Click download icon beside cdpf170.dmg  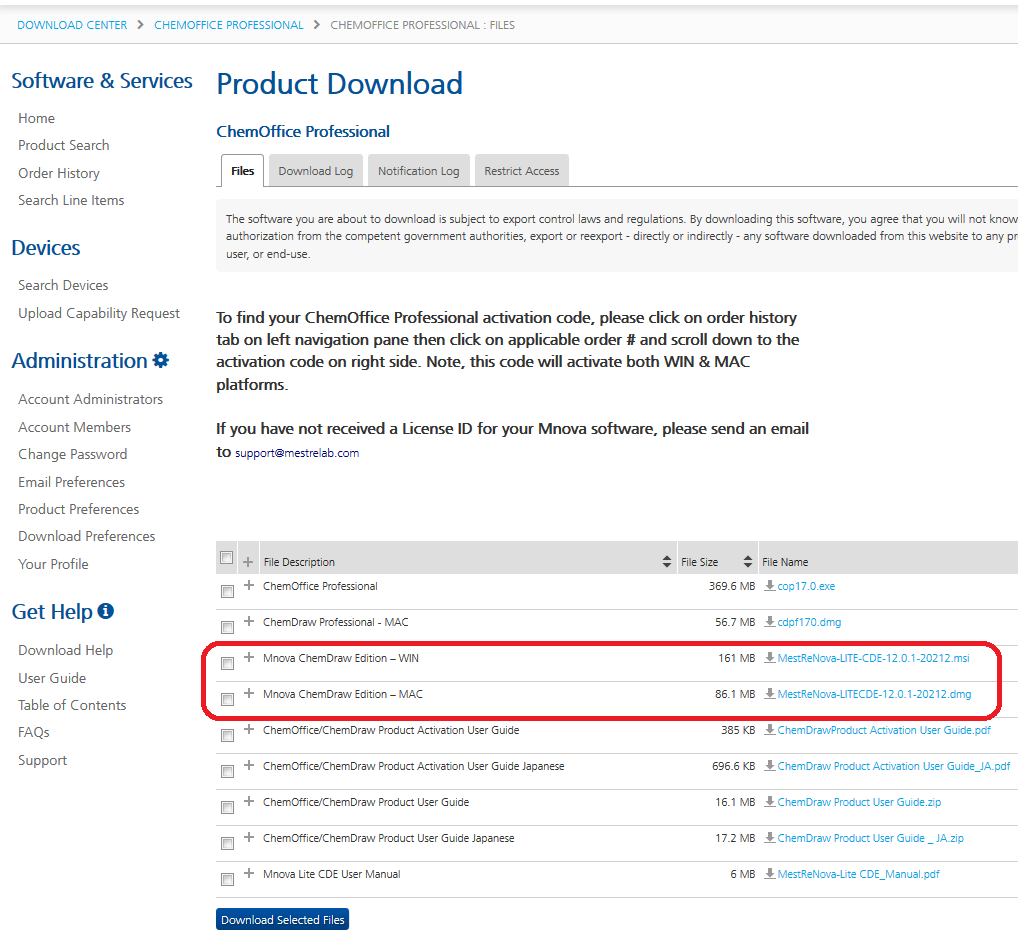click(x=769, y=622)
